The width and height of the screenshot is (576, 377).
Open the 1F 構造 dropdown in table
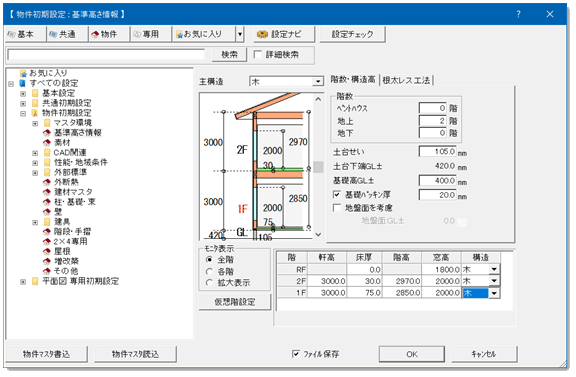494,293
